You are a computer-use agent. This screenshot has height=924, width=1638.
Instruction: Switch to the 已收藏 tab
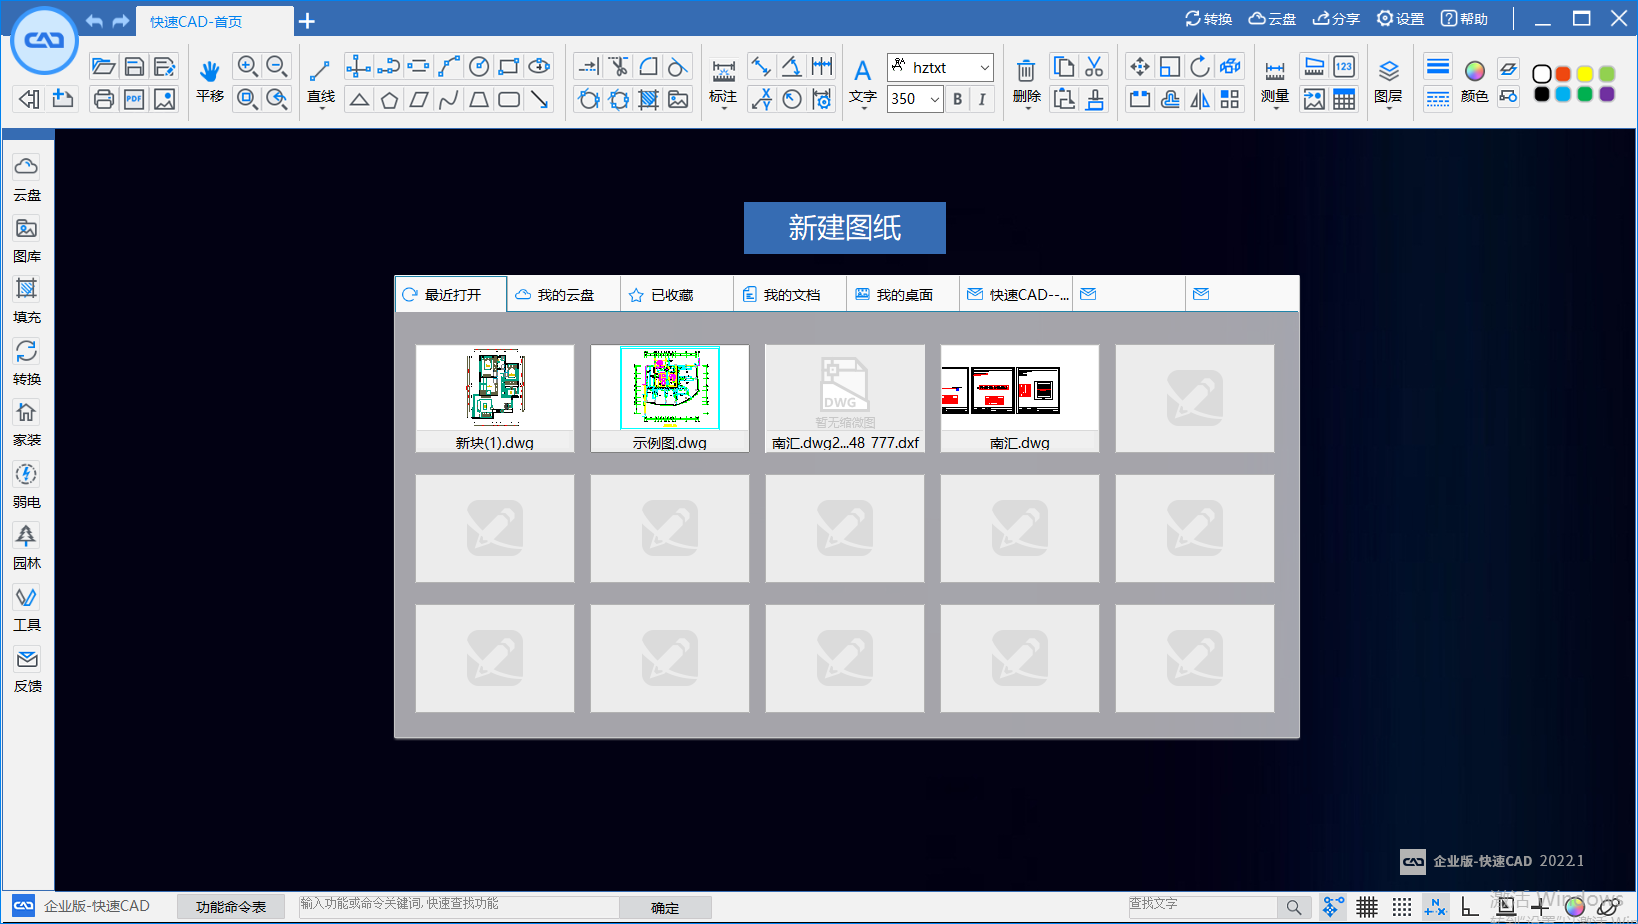(x=676, y=293)
